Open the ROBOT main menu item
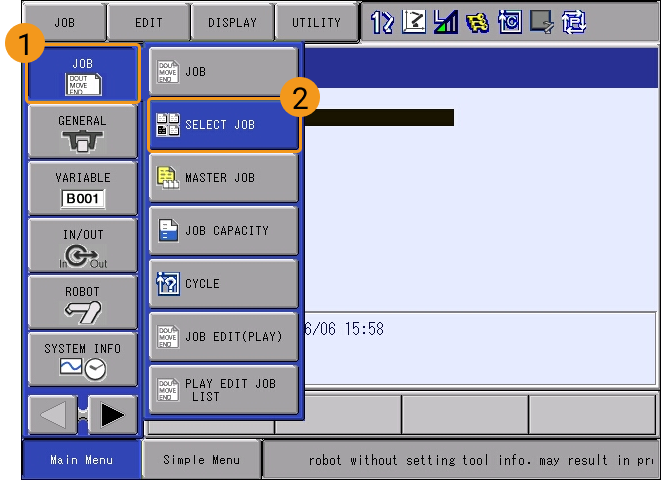This screenshot has width=661, height=480. (x=83, y=302)
